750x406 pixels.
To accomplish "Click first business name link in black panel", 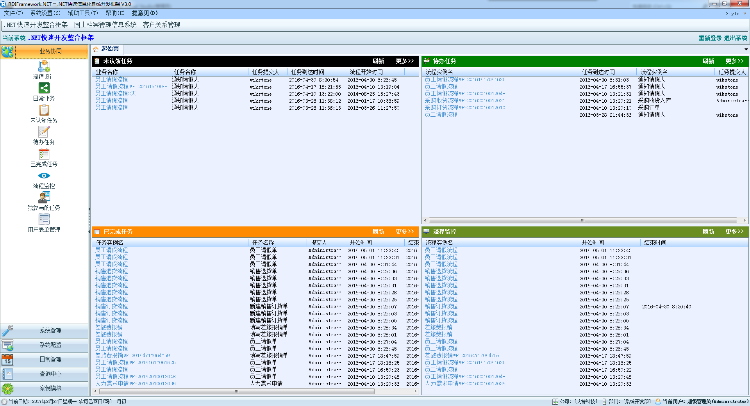I will (111, 80).
